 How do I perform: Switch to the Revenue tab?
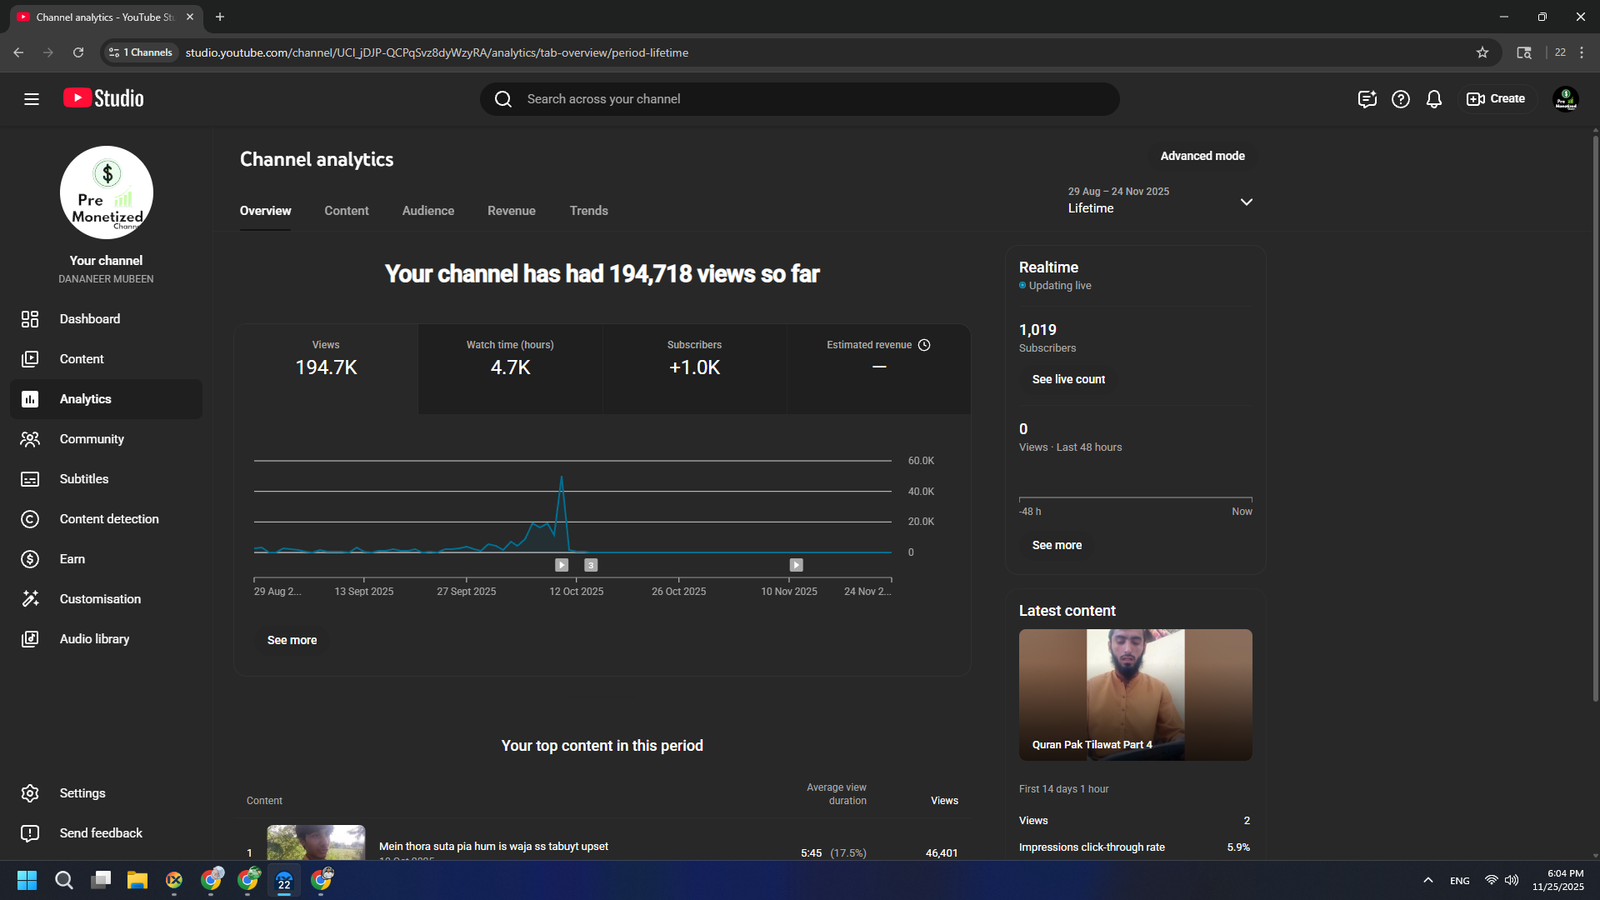coord(511,211)
